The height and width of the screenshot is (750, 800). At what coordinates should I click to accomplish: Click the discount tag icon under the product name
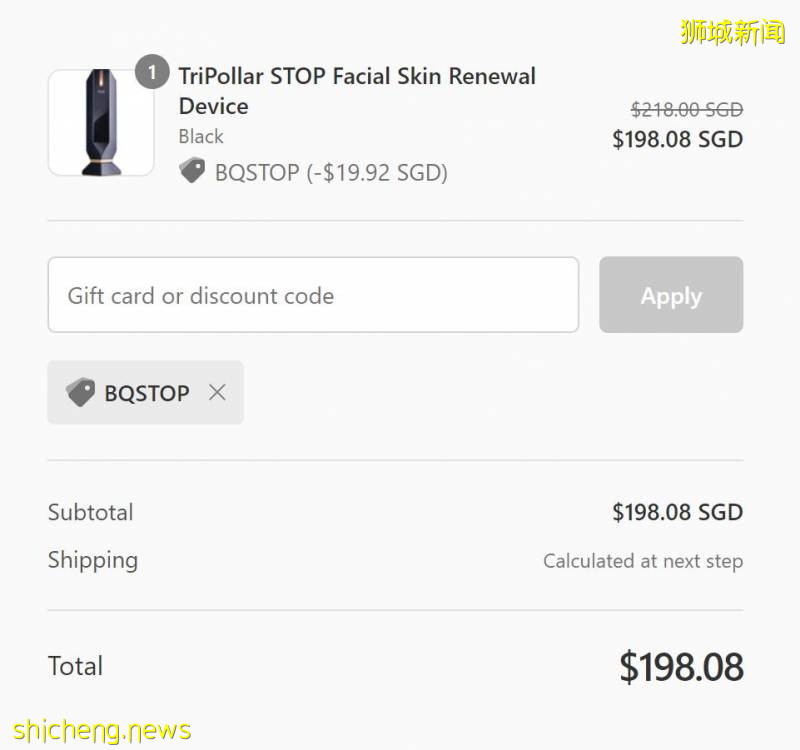pos(192,171)
